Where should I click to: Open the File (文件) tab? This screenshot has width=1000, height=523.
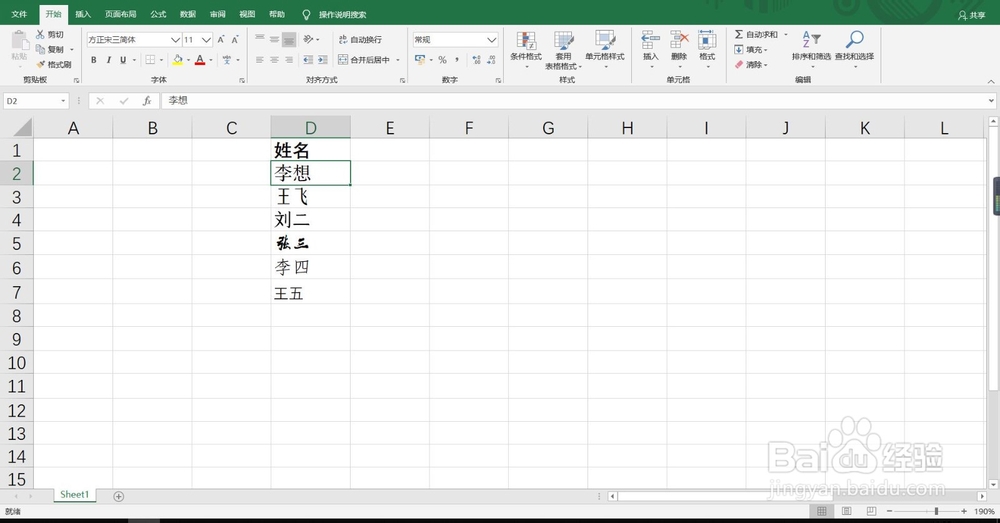click(19, 14)
